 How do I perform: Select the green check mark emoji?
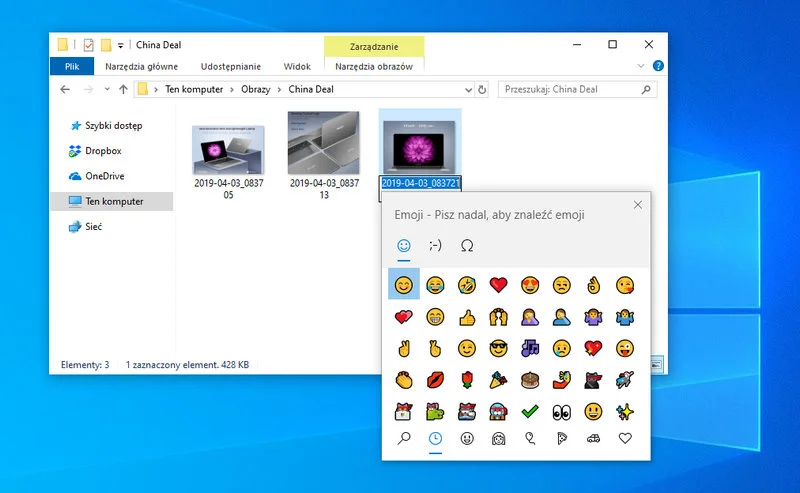click(x=531, y=411)
